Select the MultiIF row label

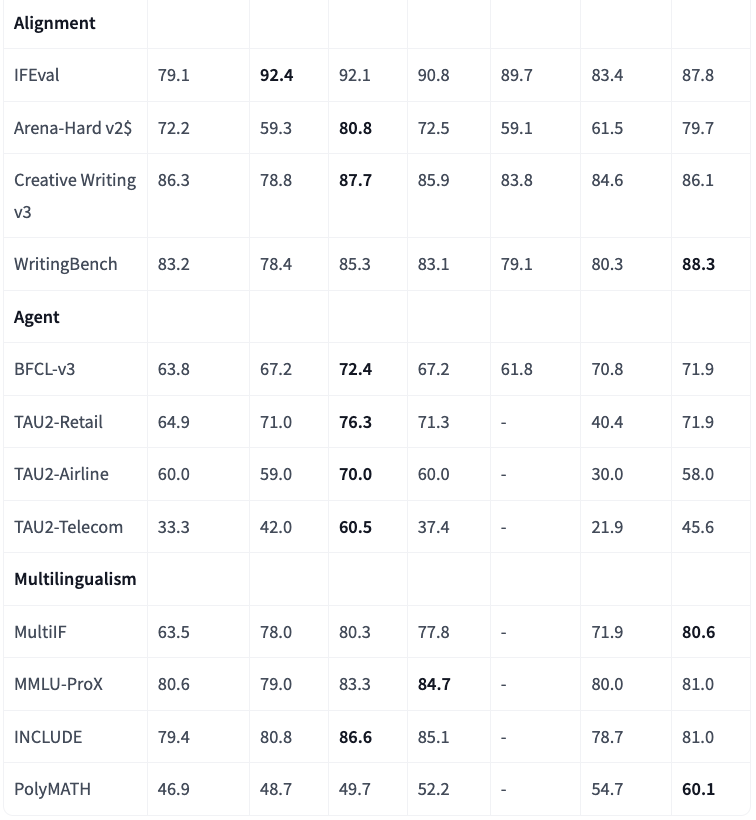(x=41, y=632)
